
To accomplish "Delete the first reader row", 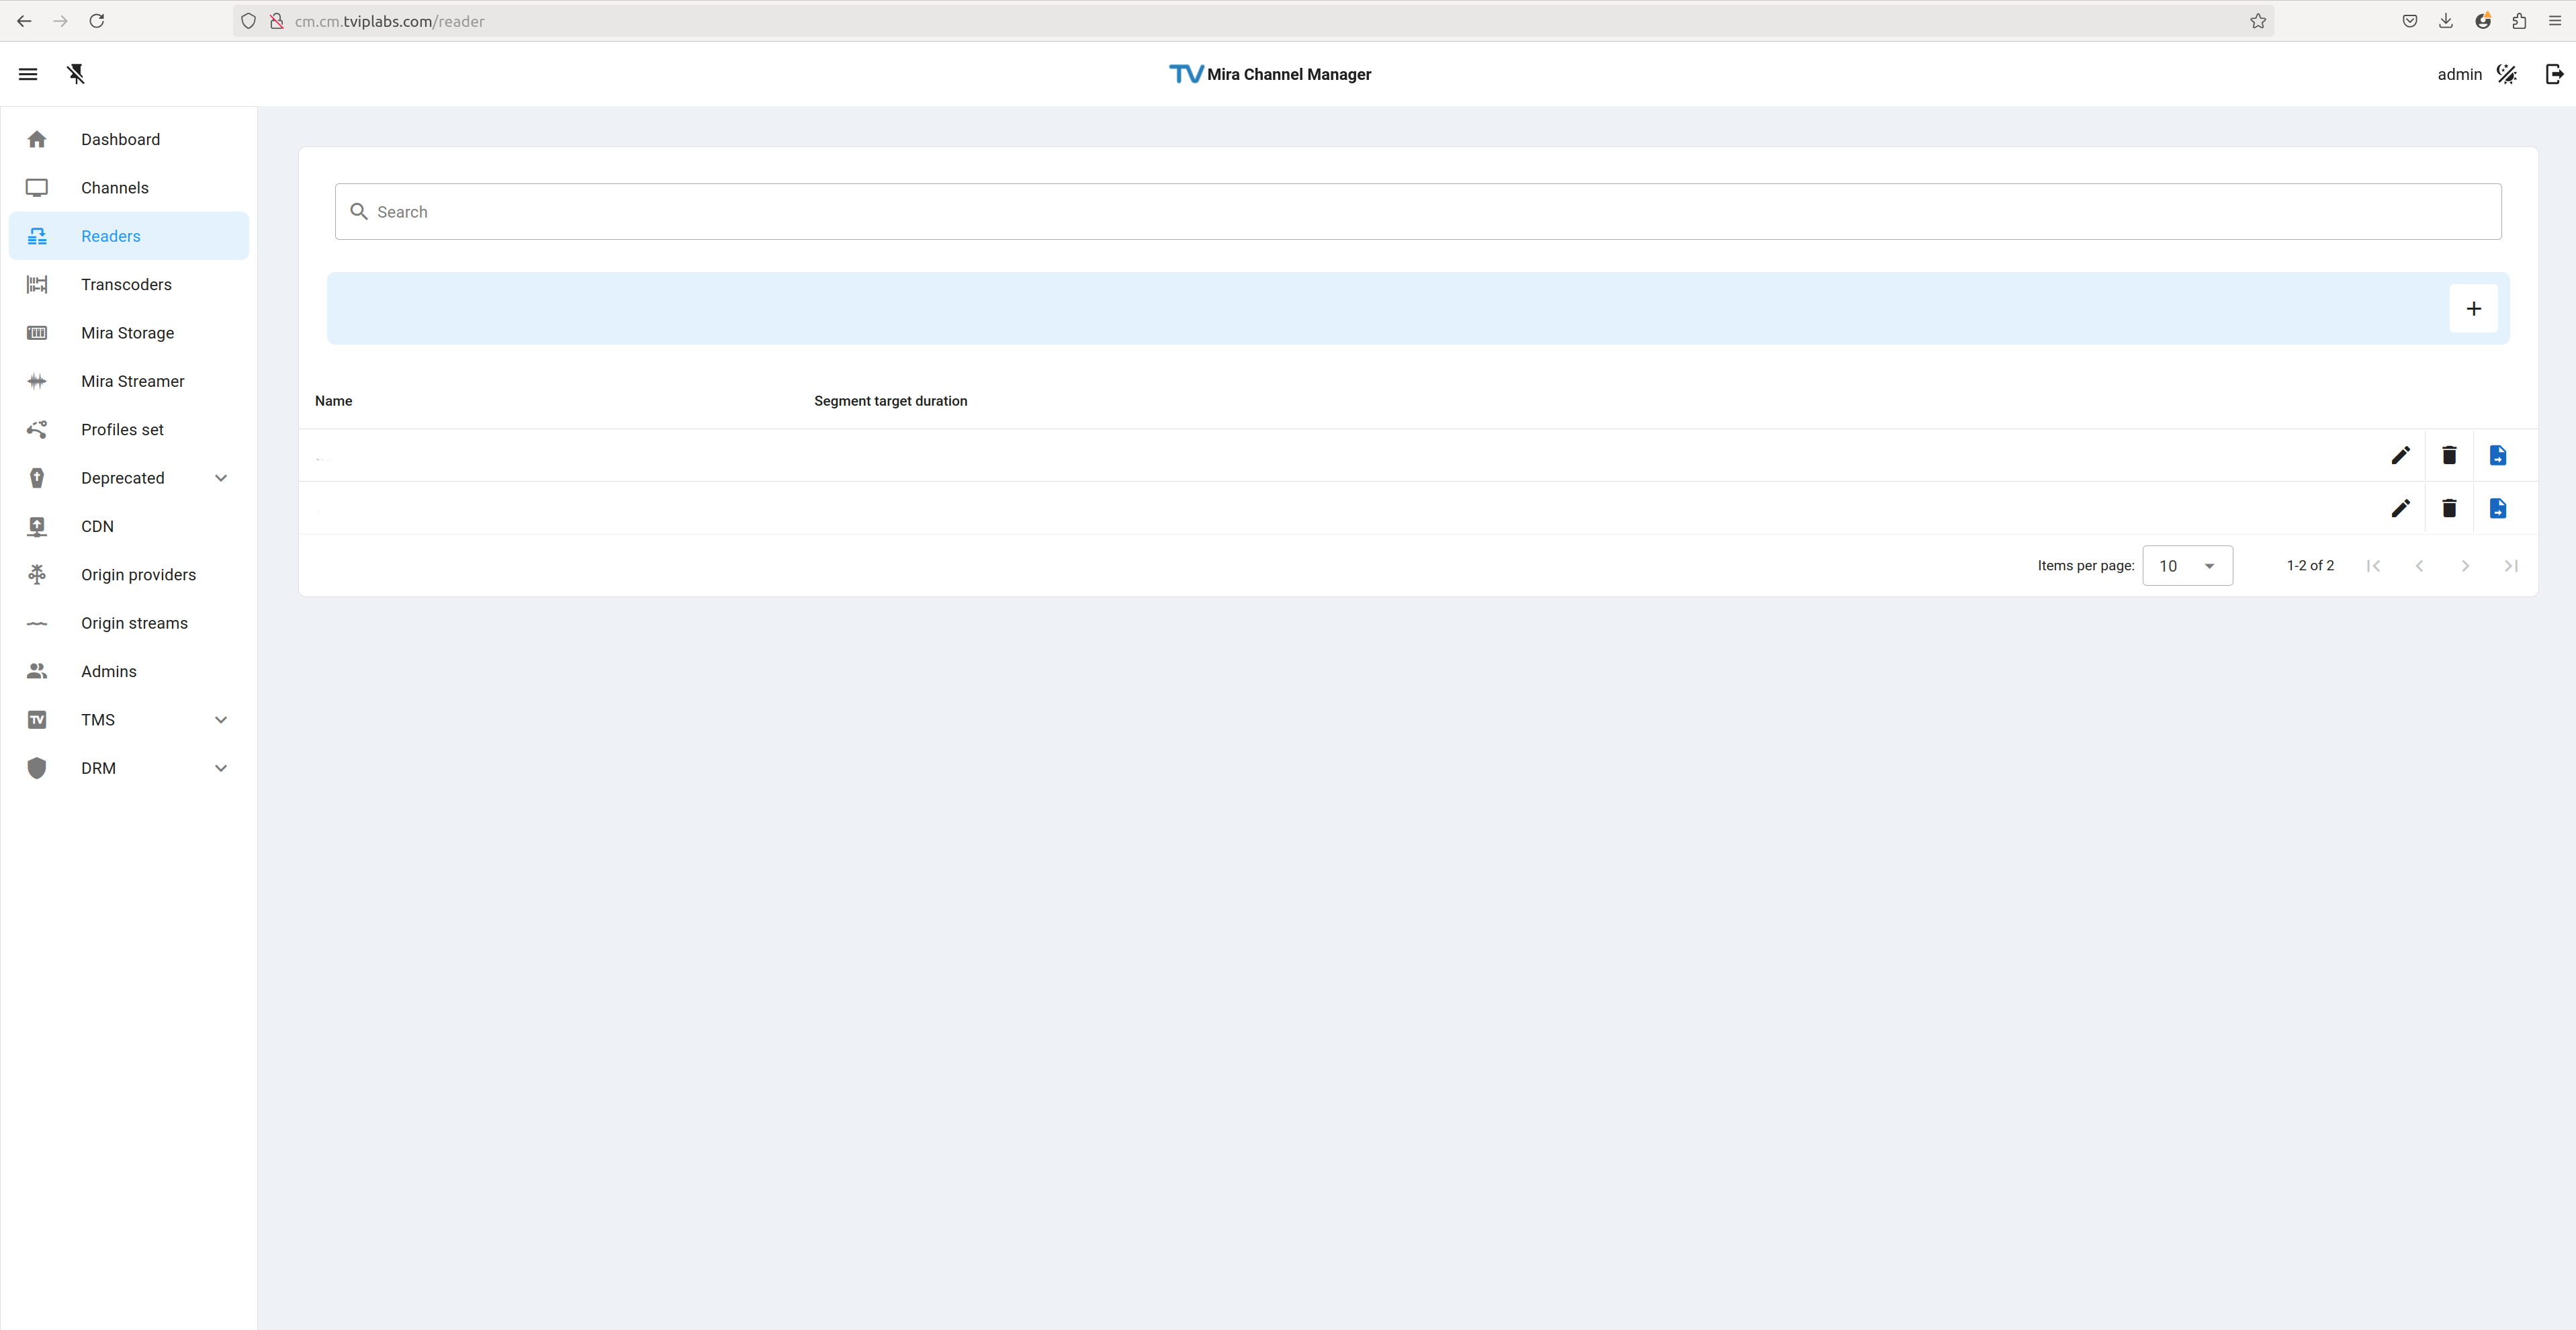I will [x=2449, y=456].
